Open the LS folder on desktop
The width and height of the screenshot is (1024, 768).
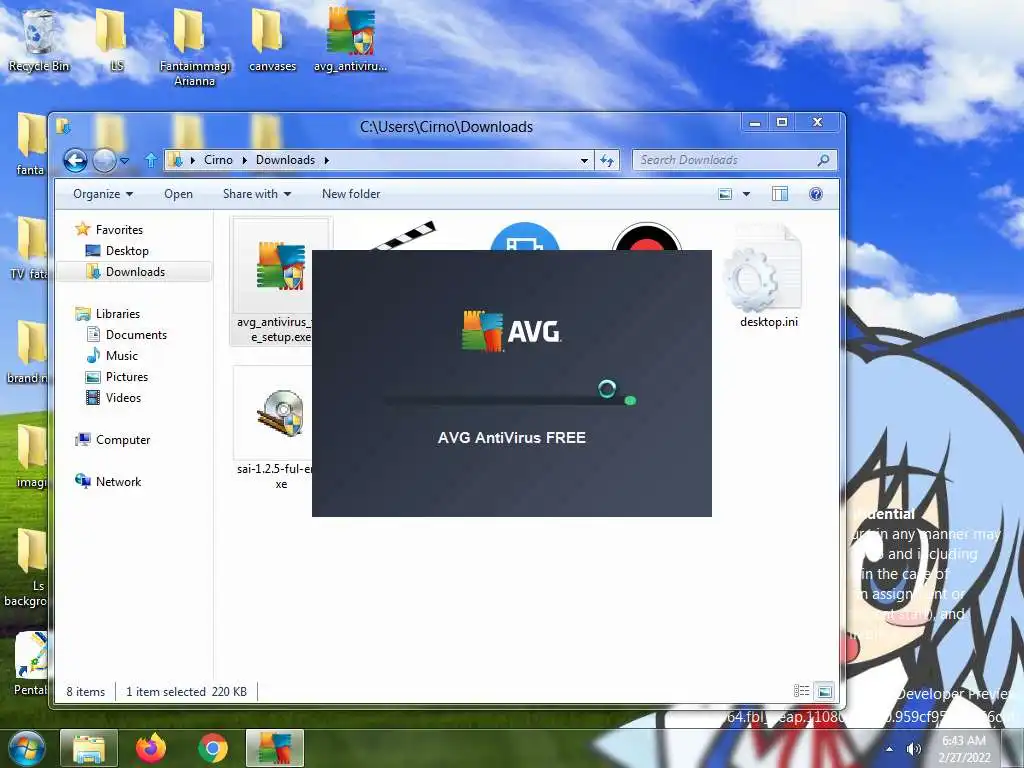click(112, 40)
